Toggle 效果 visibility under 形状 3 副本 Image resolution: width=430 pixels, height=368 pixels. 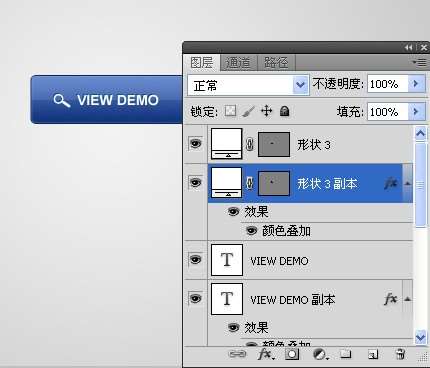click(233, 211)
